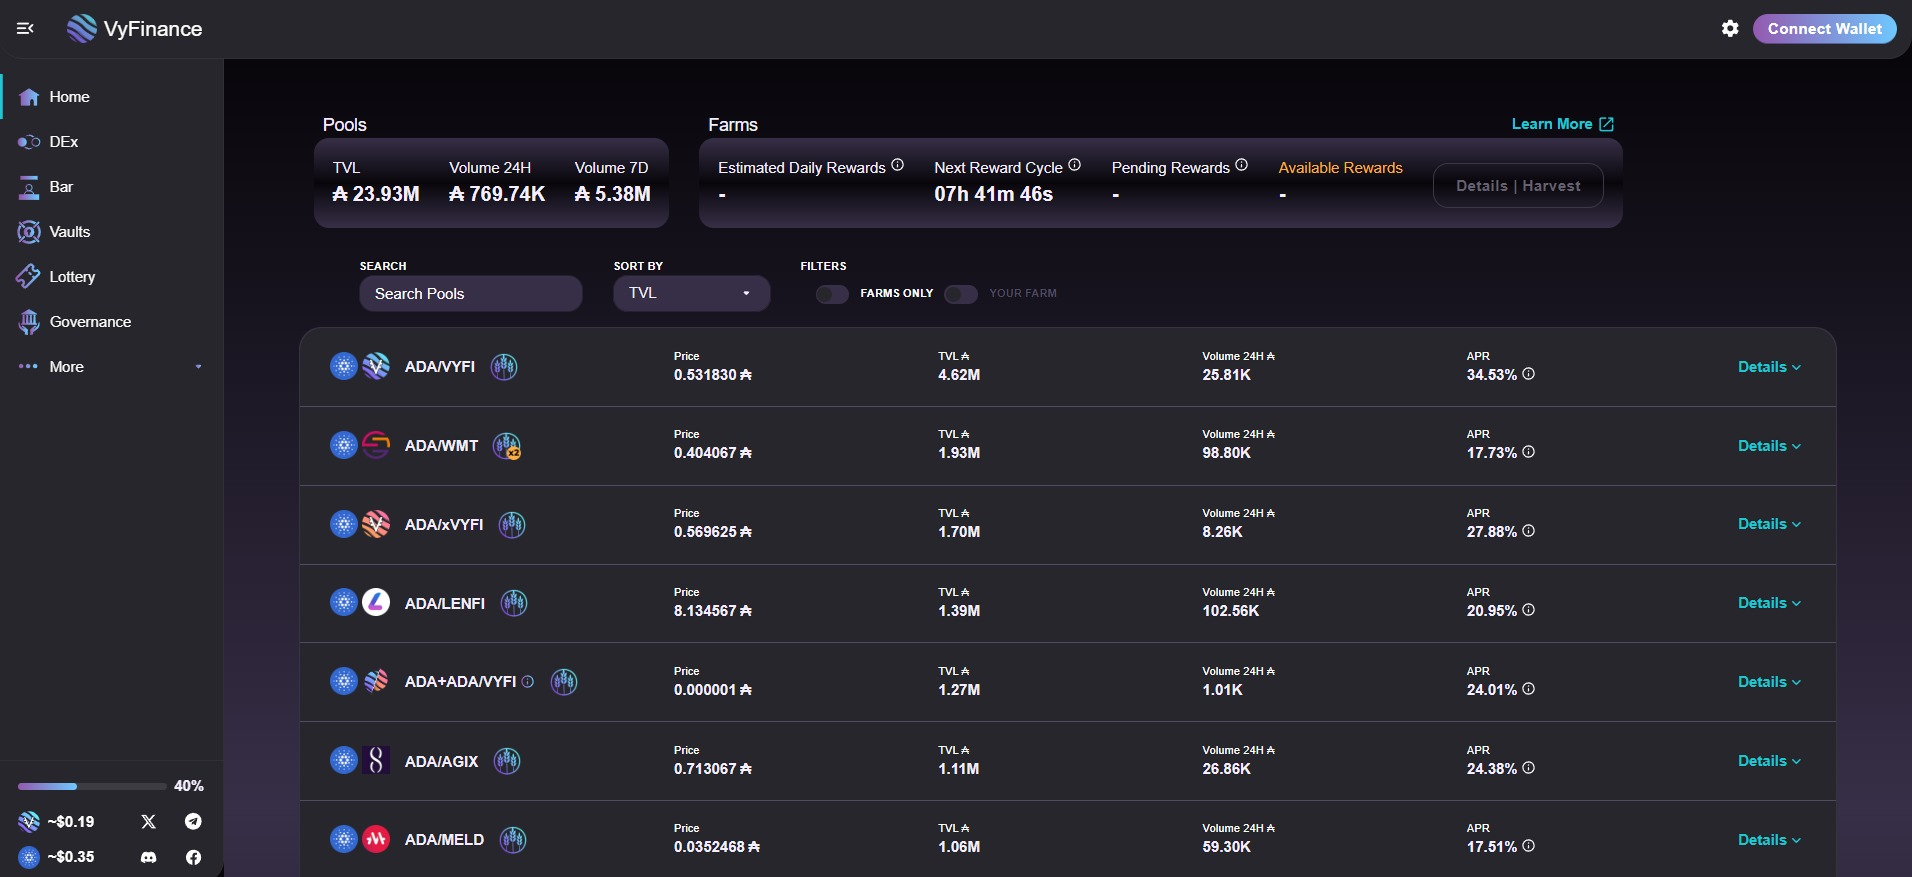Expand Details for the ADA/LENFI pool
This screenshot has width=1912, height=877.
click(1768, 603)
